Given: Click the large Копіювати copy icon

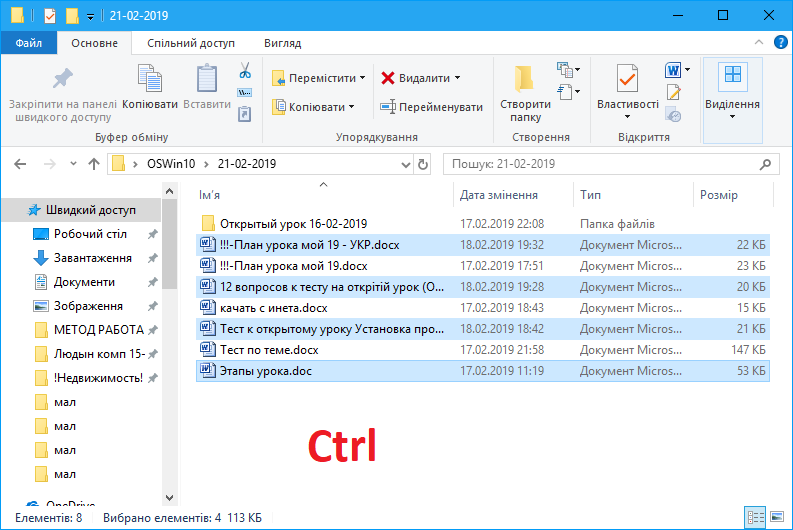Looking at the screenshot, I should 150,78.
